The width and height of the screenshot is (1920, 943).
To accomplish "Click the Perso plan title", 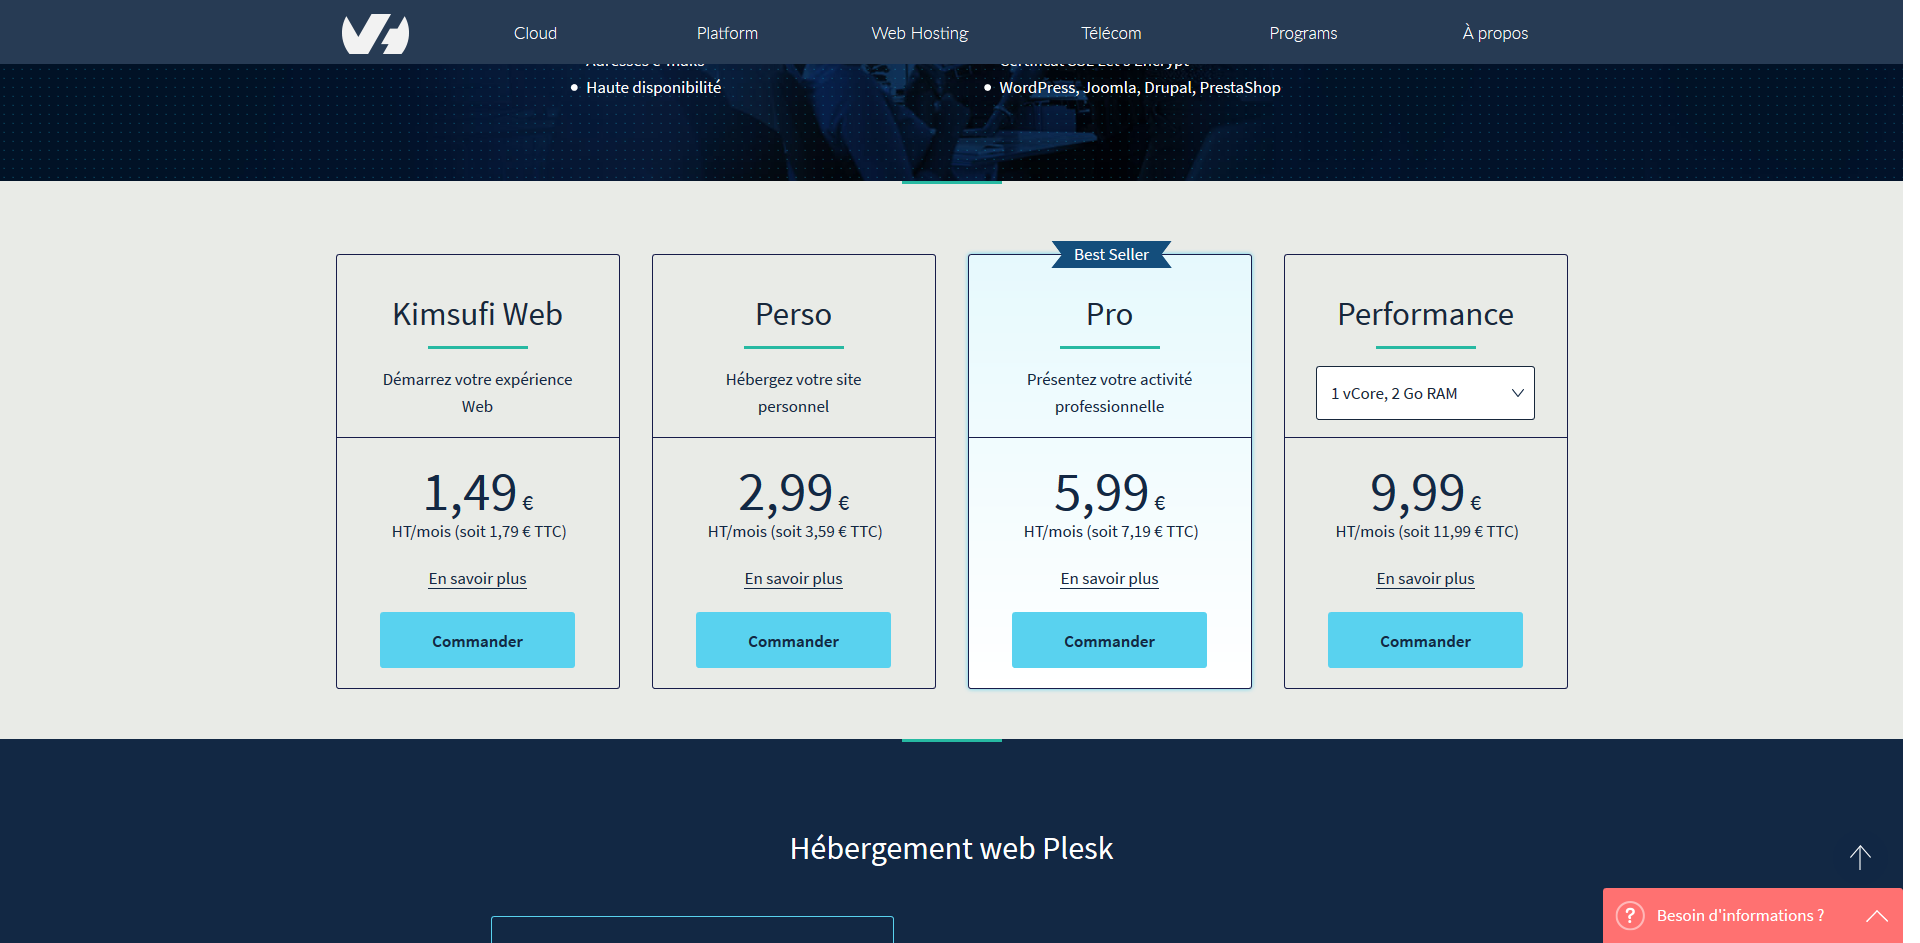I will (x=793, y=314).
